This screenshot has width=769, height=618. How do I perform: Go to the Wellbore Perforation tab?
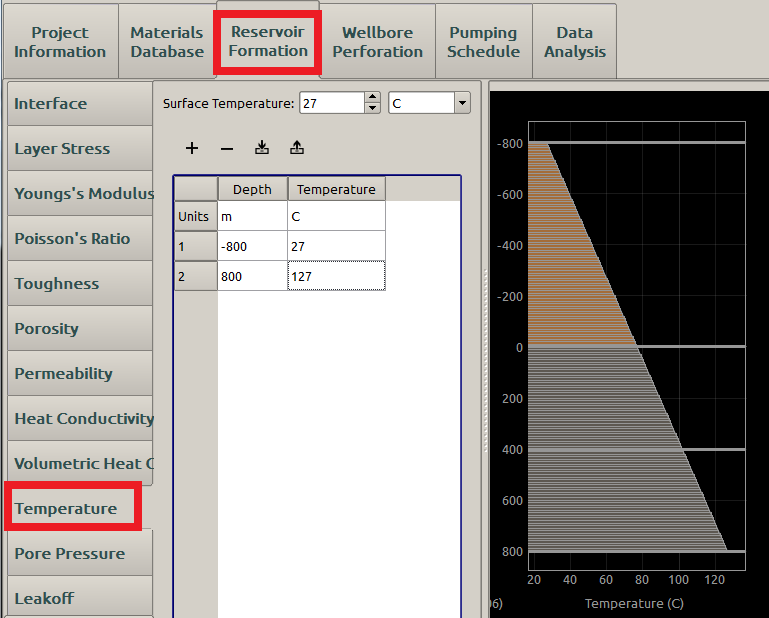click(378, 42)
